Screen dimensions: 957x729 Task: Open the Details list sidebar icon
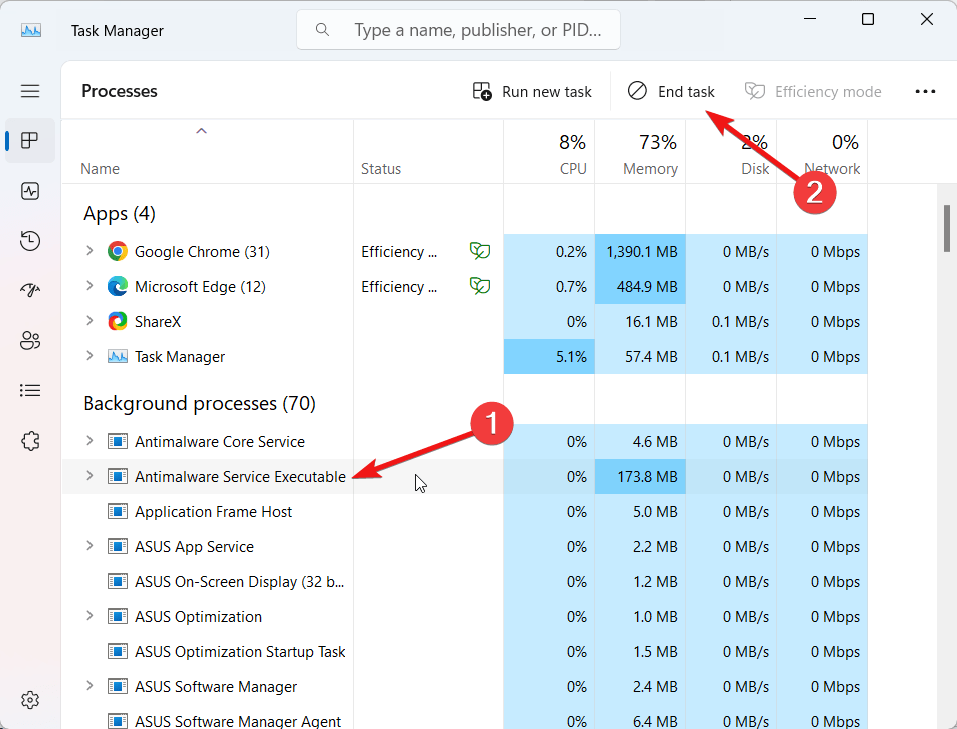[30, 390]
